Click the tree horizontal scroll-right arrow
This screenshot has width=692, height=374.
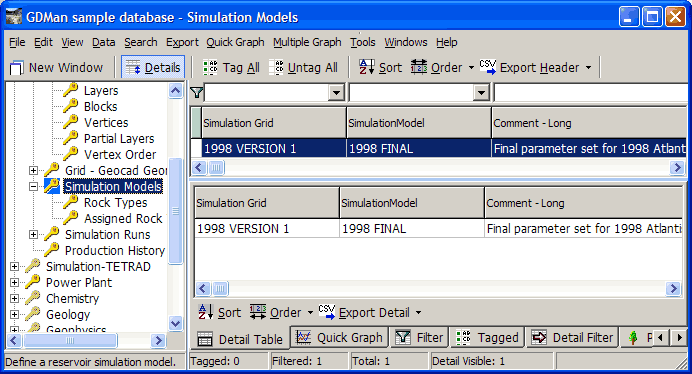point(158,340)
